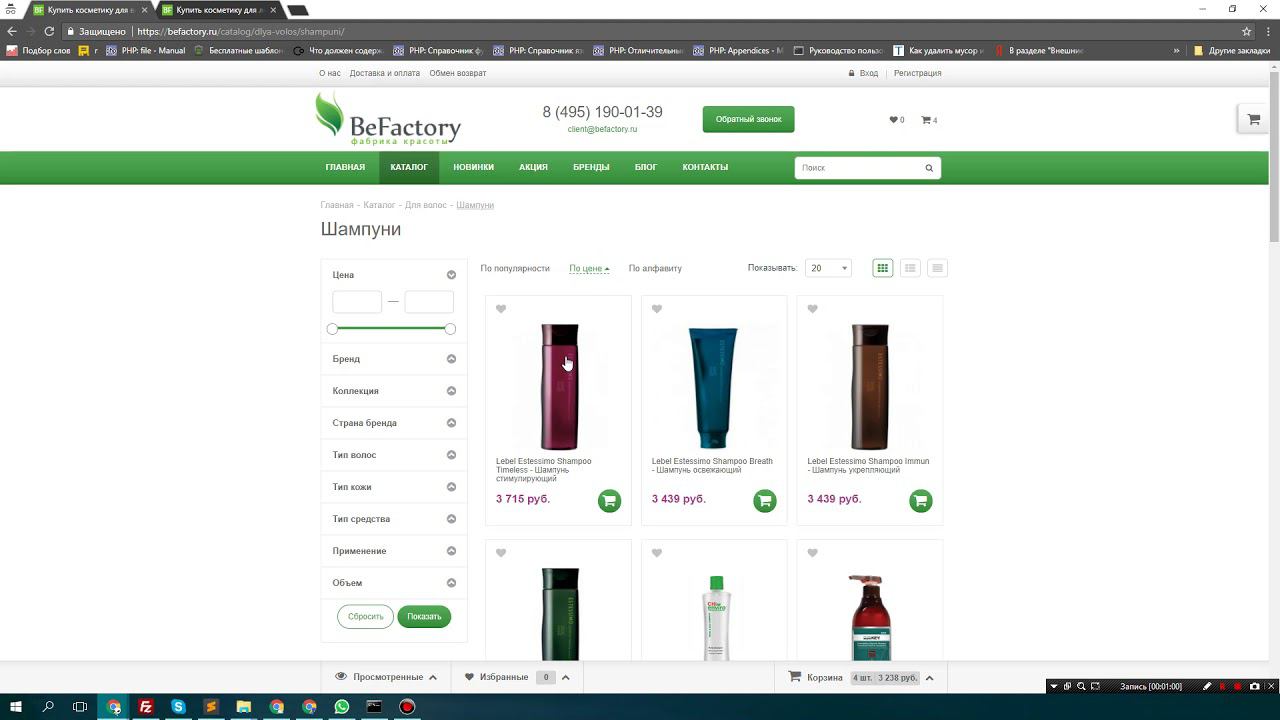1280x720 pixels.
Task: Sort products По популярности
Action: point(515,268)
